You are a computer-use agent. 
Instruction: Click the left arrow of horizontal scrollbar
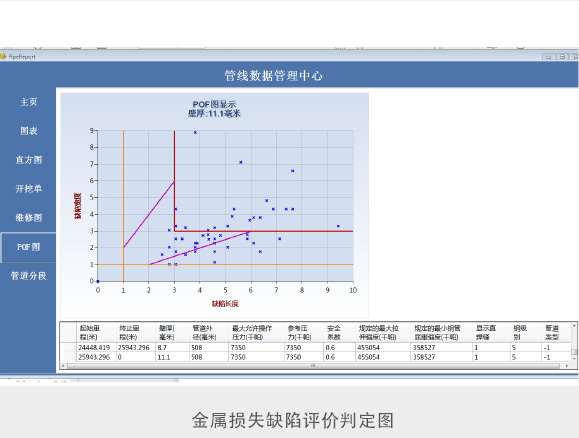[63, 366]
